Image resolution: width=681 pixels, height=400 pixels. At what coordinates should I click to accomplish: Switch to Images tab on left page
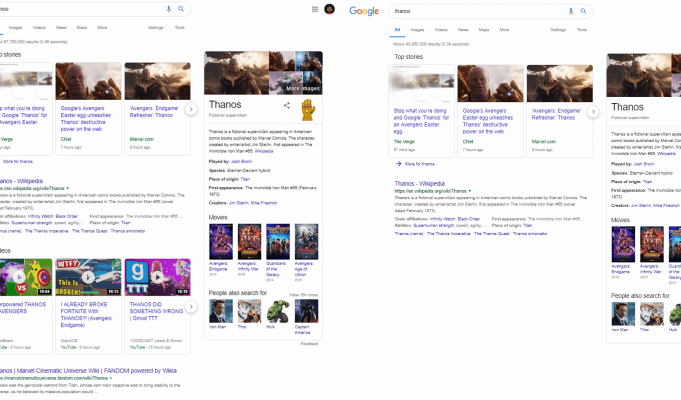click(x=16, y=27)
